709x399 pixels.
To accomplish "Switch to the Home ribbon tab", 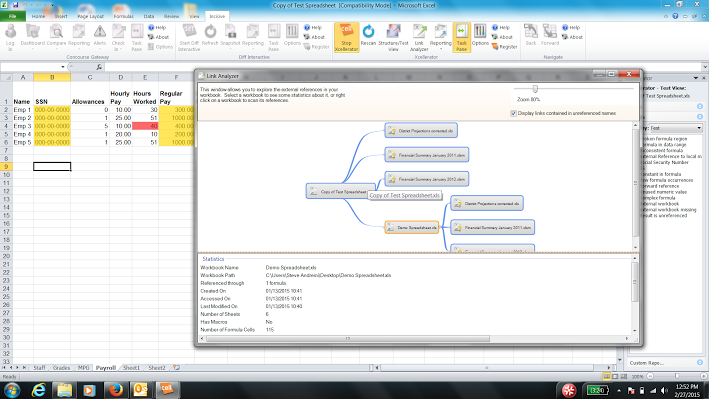I will coord(38,16).
